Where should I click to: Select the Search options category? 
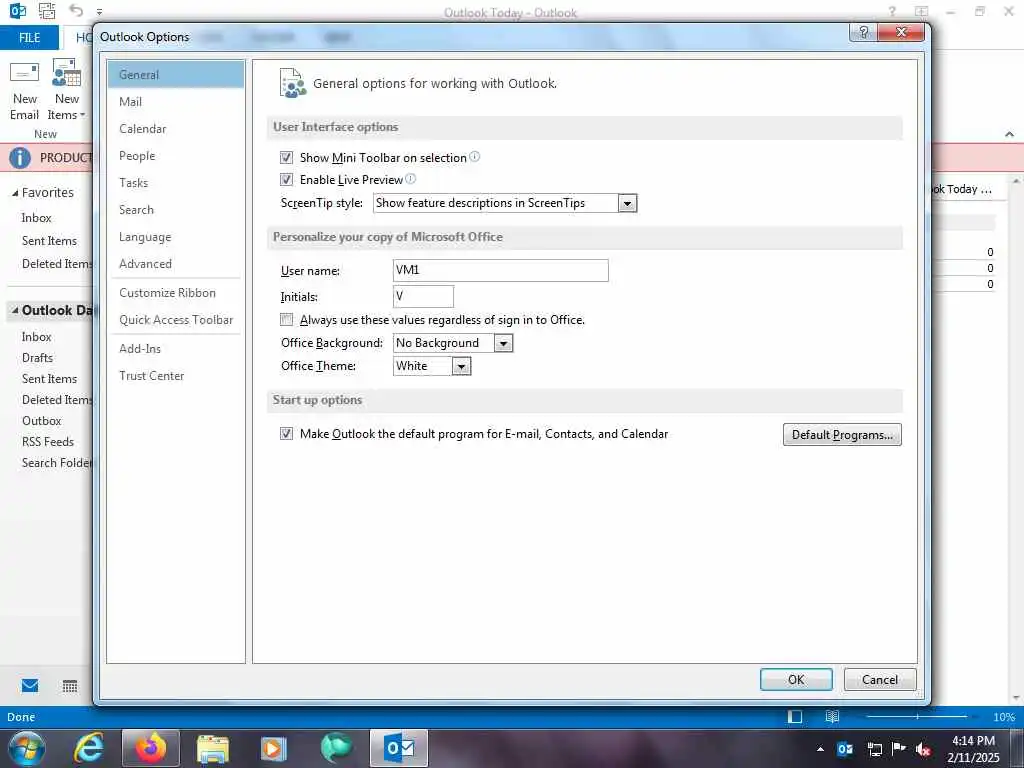176,210
